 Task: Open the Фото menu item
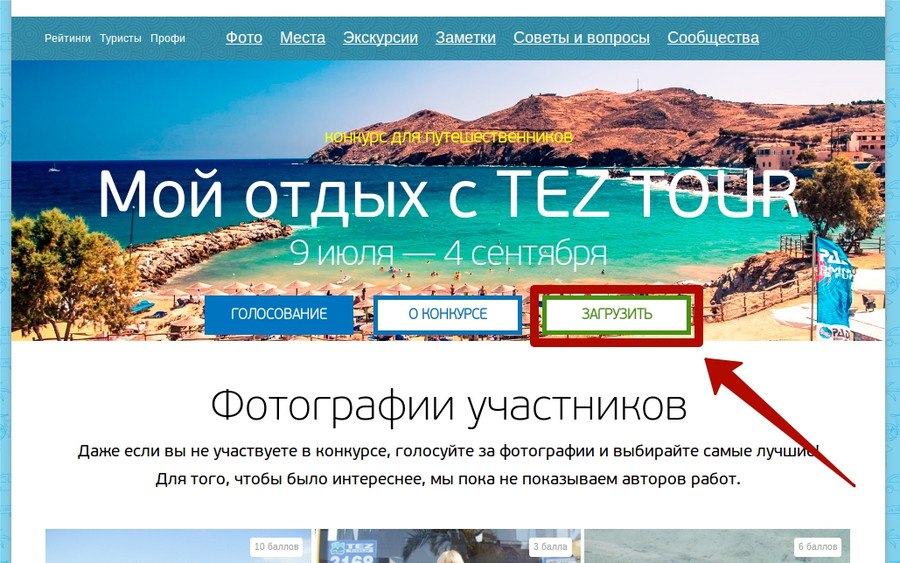coord(244,38)
